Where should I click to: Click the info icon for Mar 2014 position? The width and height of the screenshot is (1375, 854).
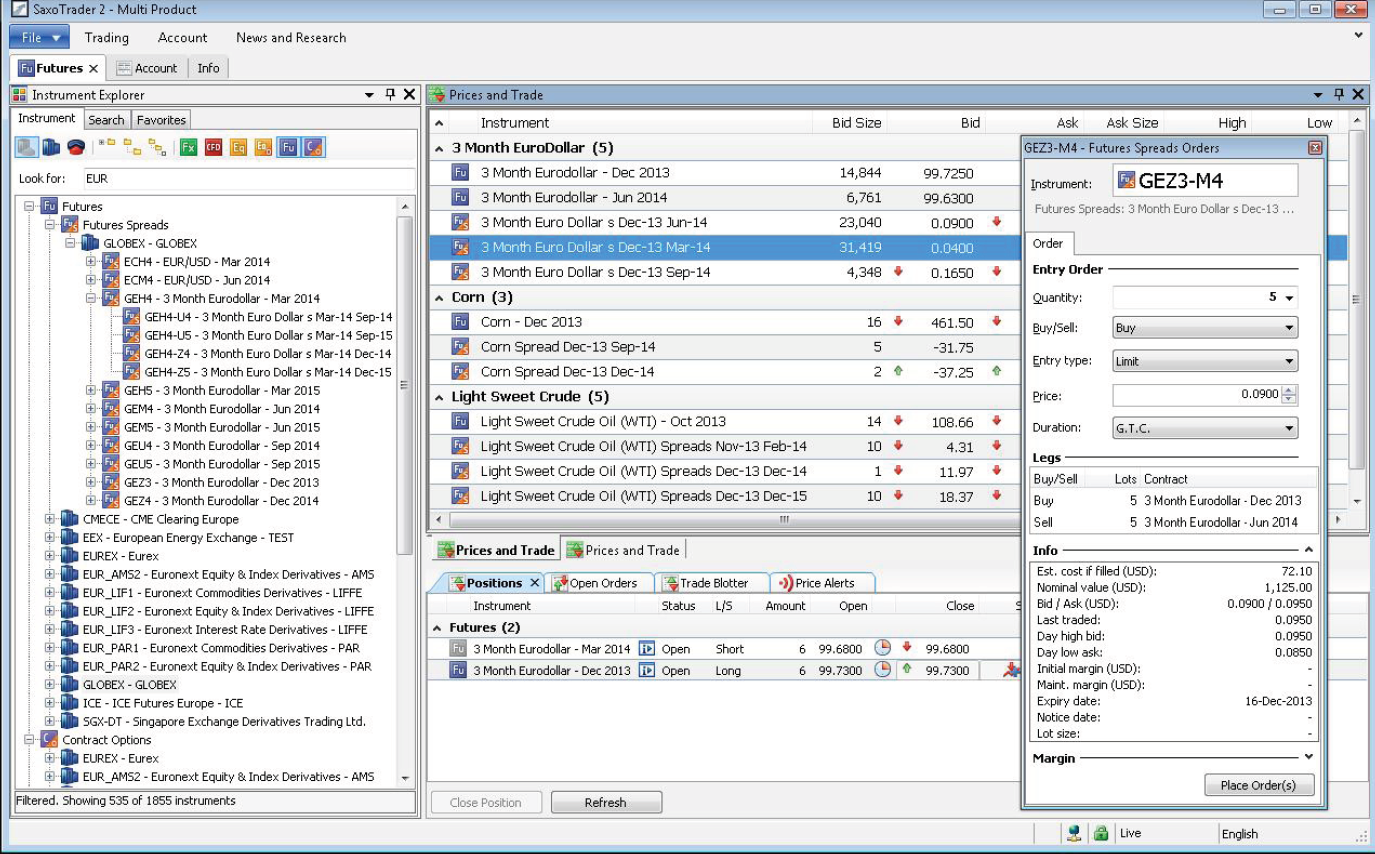click(x=646, y=648)
